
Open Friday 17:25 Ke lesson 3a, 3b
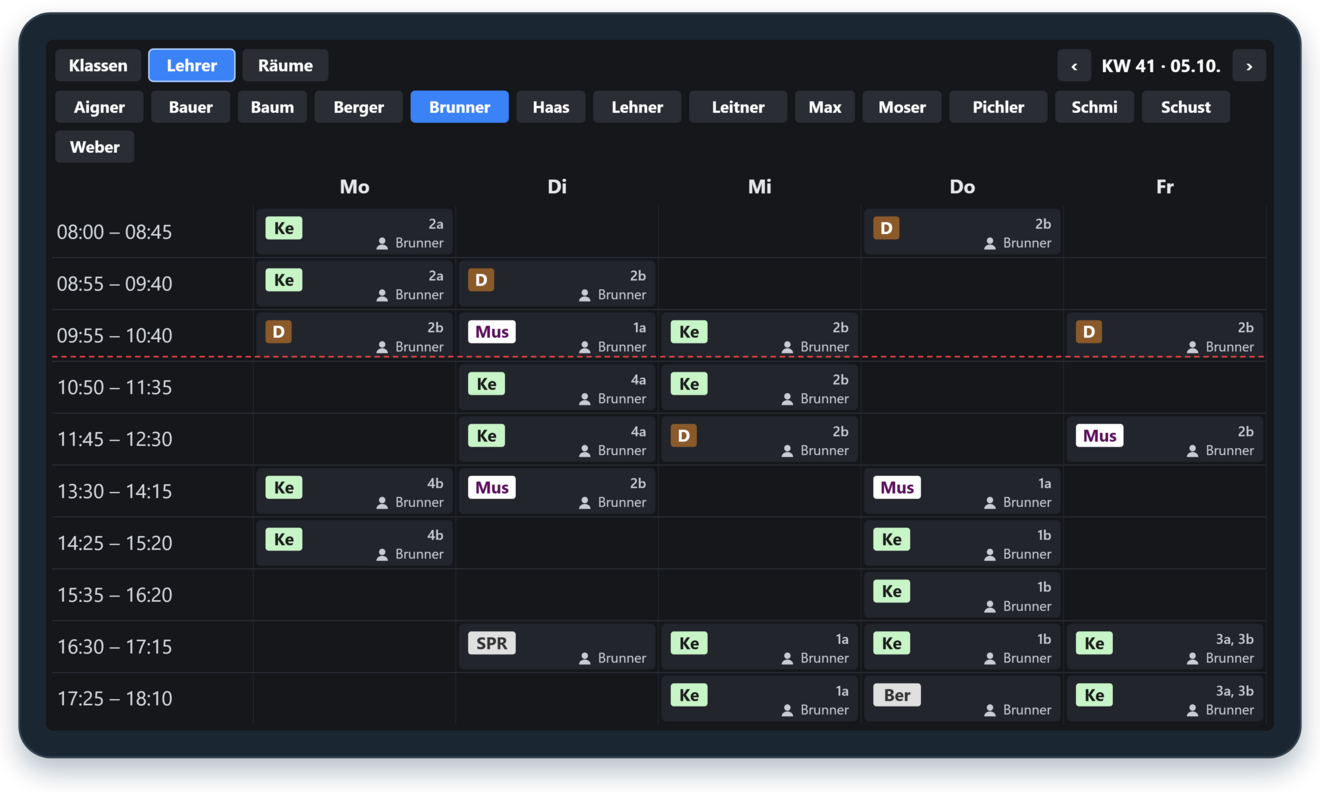pos(1165,699)
